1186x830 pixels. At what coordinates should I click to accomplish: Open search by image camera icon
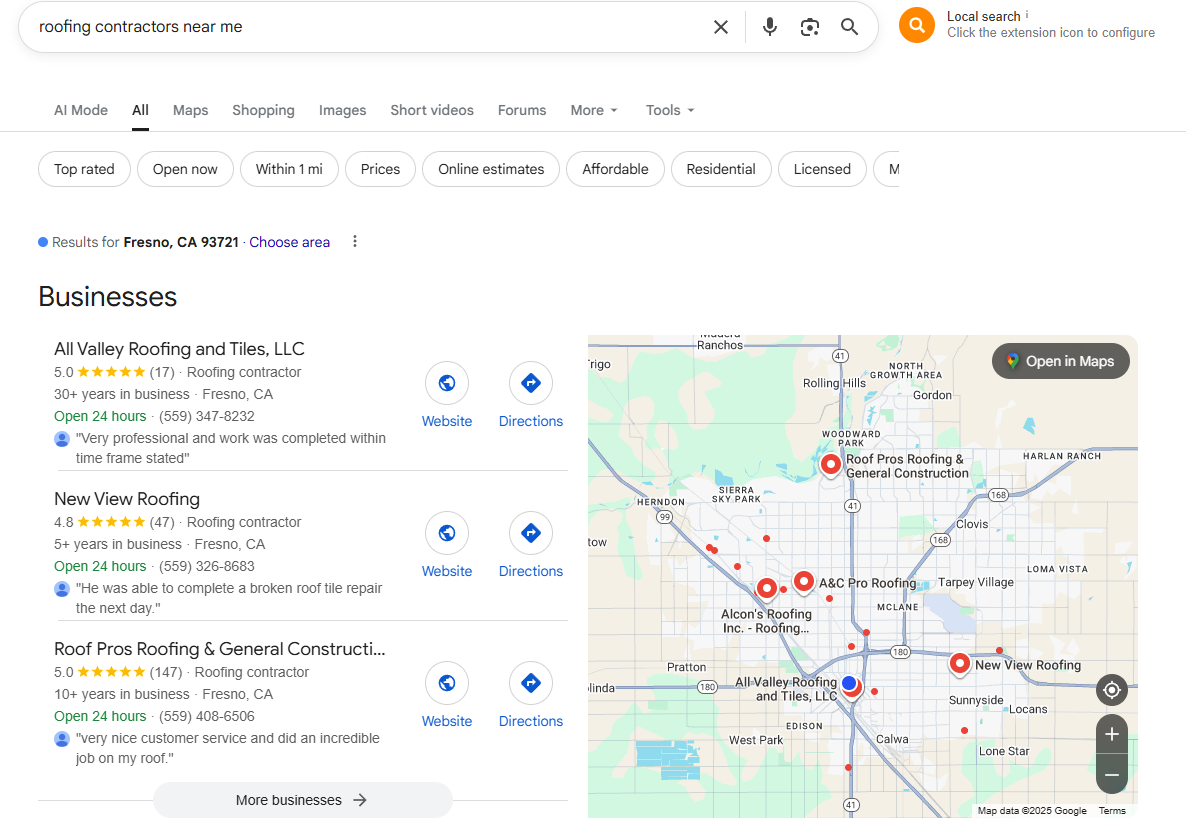[810, 27]
